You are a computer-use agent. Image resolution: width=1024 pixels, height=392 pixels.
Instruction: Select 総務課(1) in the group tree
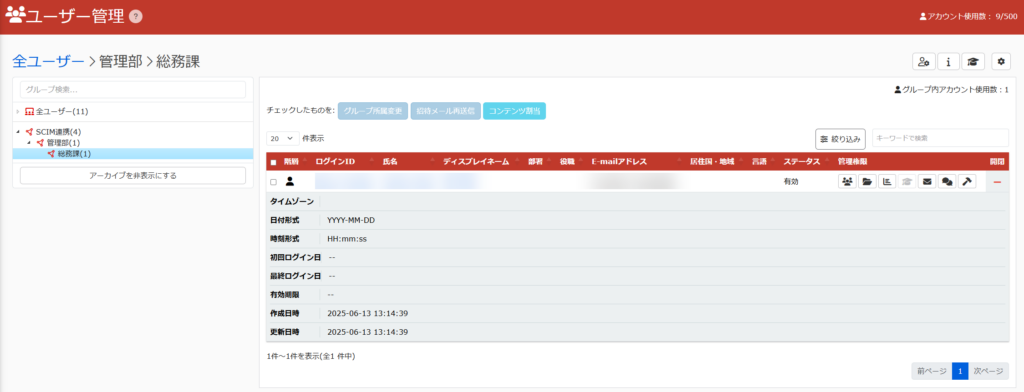(74, 154)
